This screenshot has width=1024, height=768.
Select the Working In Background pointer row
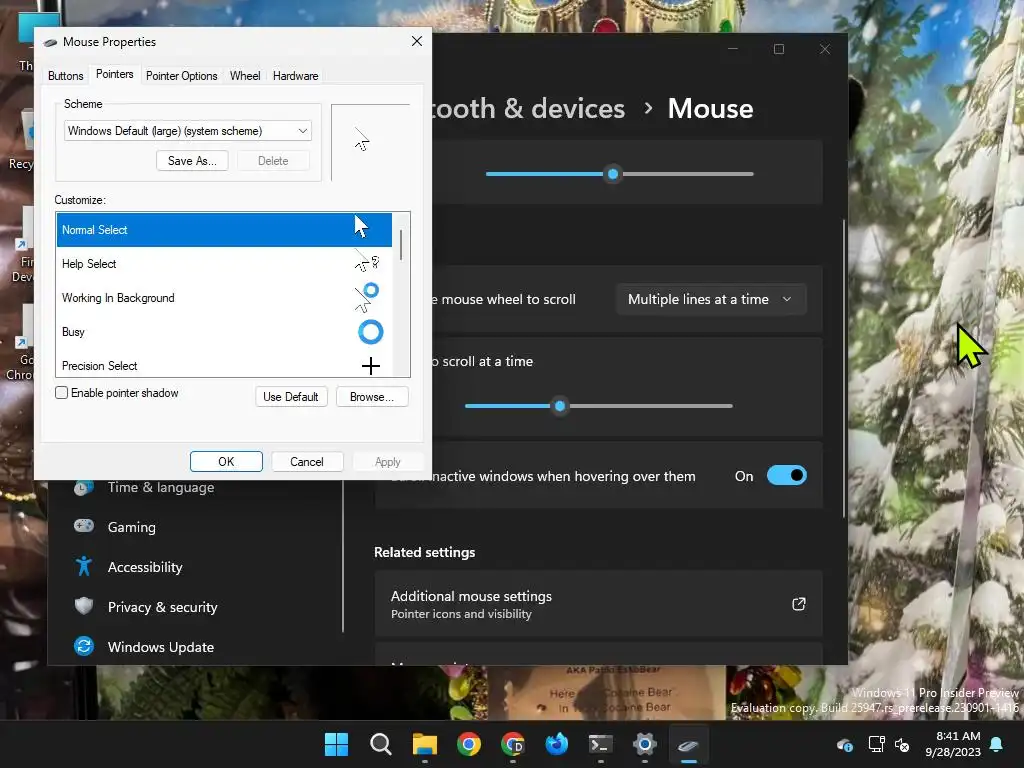point(224,298)
